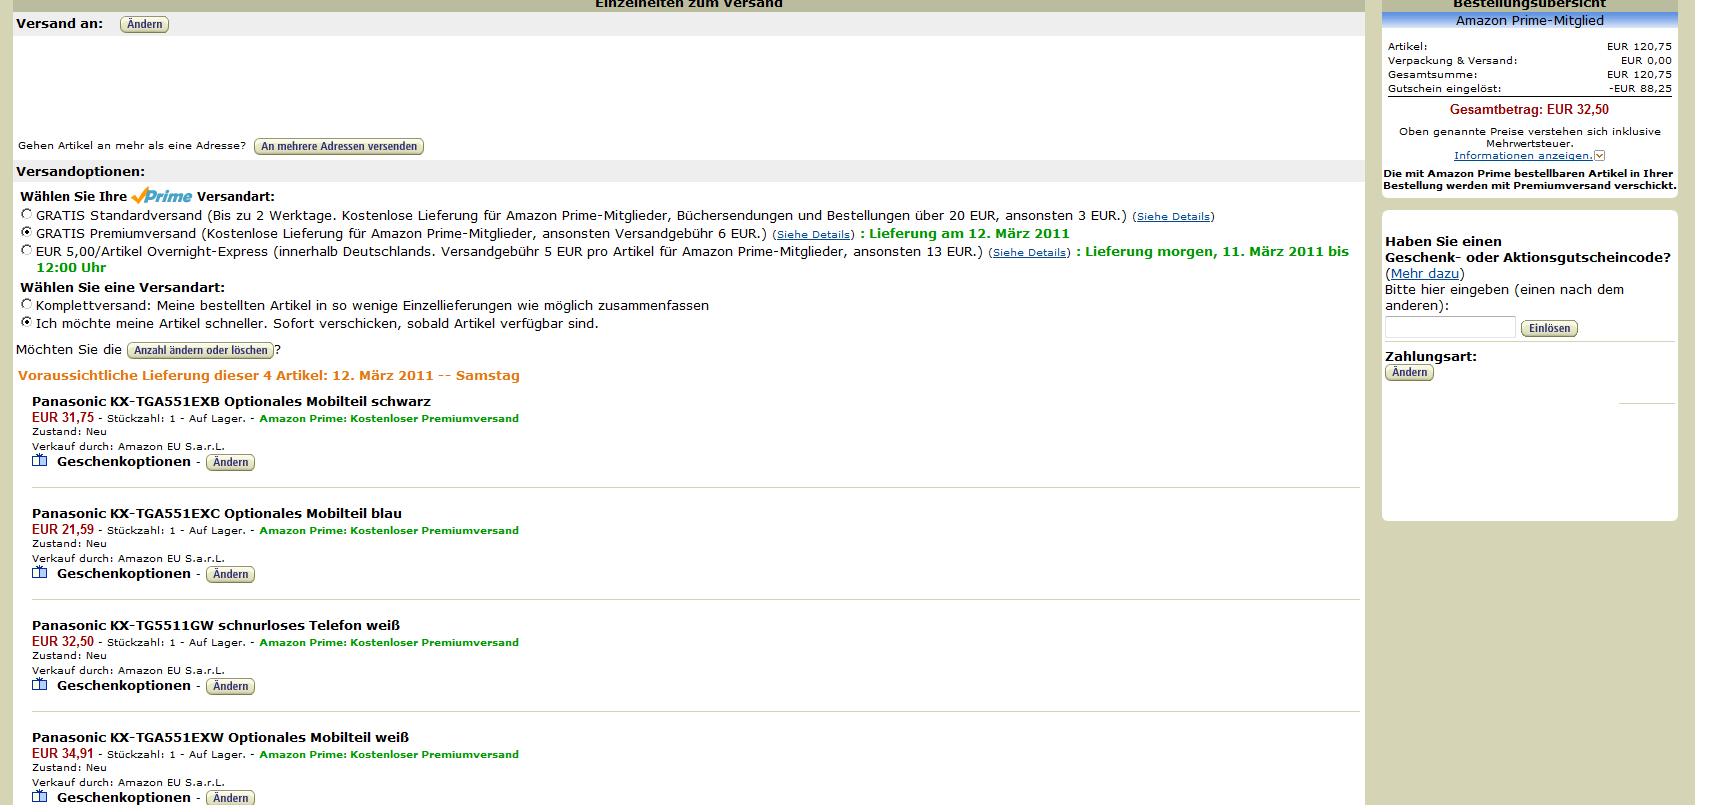This screenshot has width=1717, height=805.
Task: Click gift icon for KX-TGA551EXC blau
Action: pyautogui.click(x=40, y=573)
